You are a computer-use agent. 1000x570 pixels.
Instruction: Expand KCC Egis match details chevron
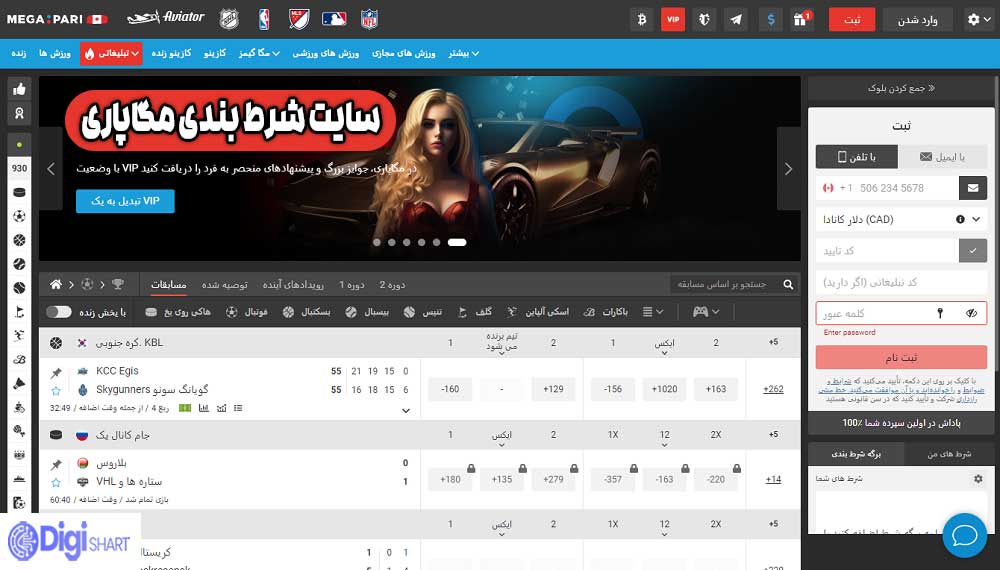(x=406, y=411)
